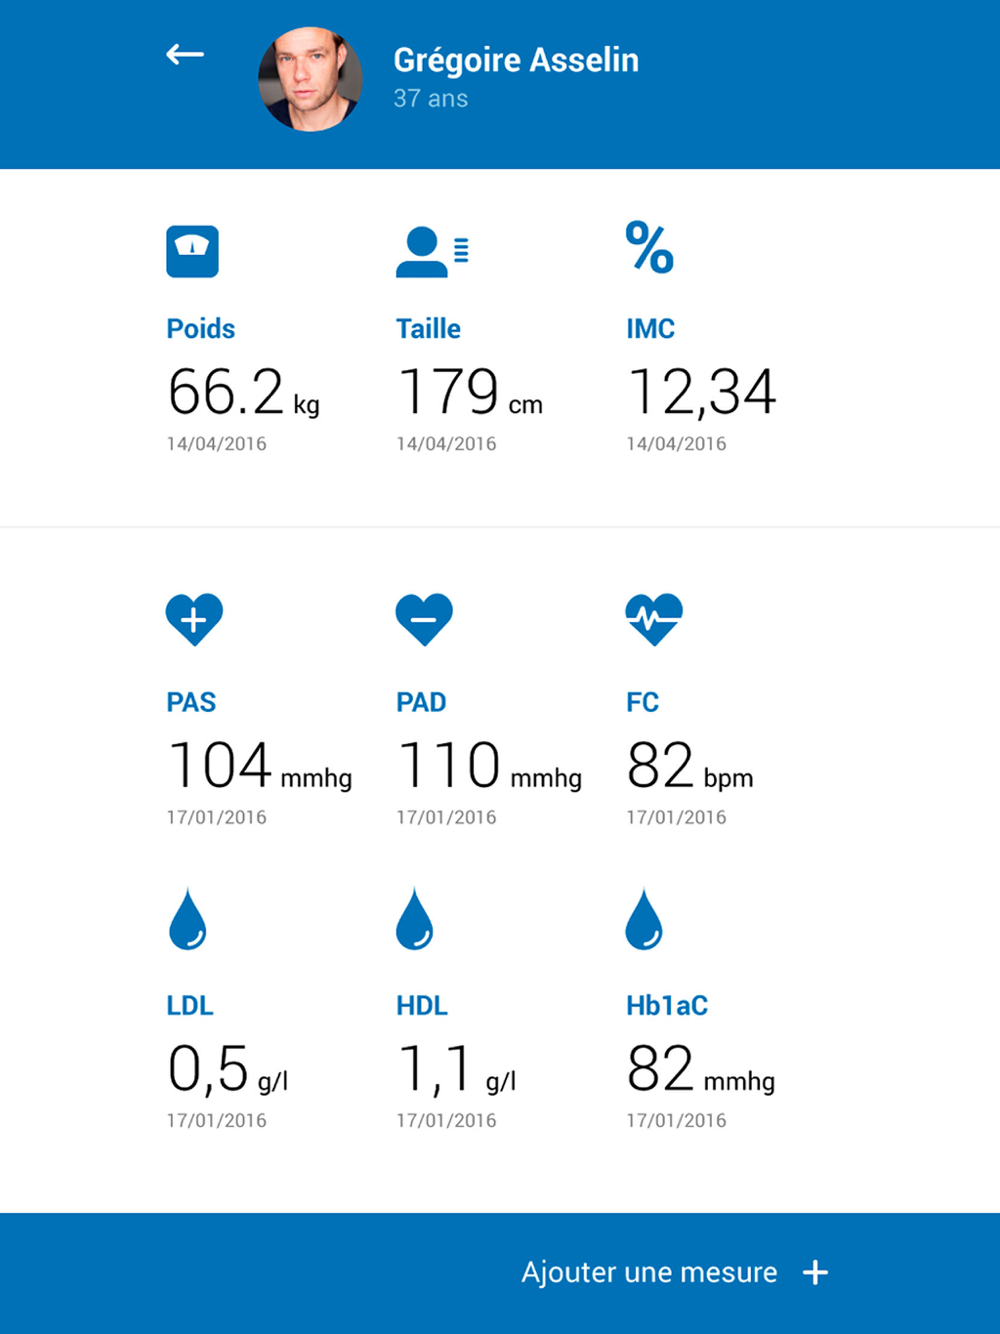Tap the Poids scale icon
Screen dimensions: 1000x1334
(192, 251)
